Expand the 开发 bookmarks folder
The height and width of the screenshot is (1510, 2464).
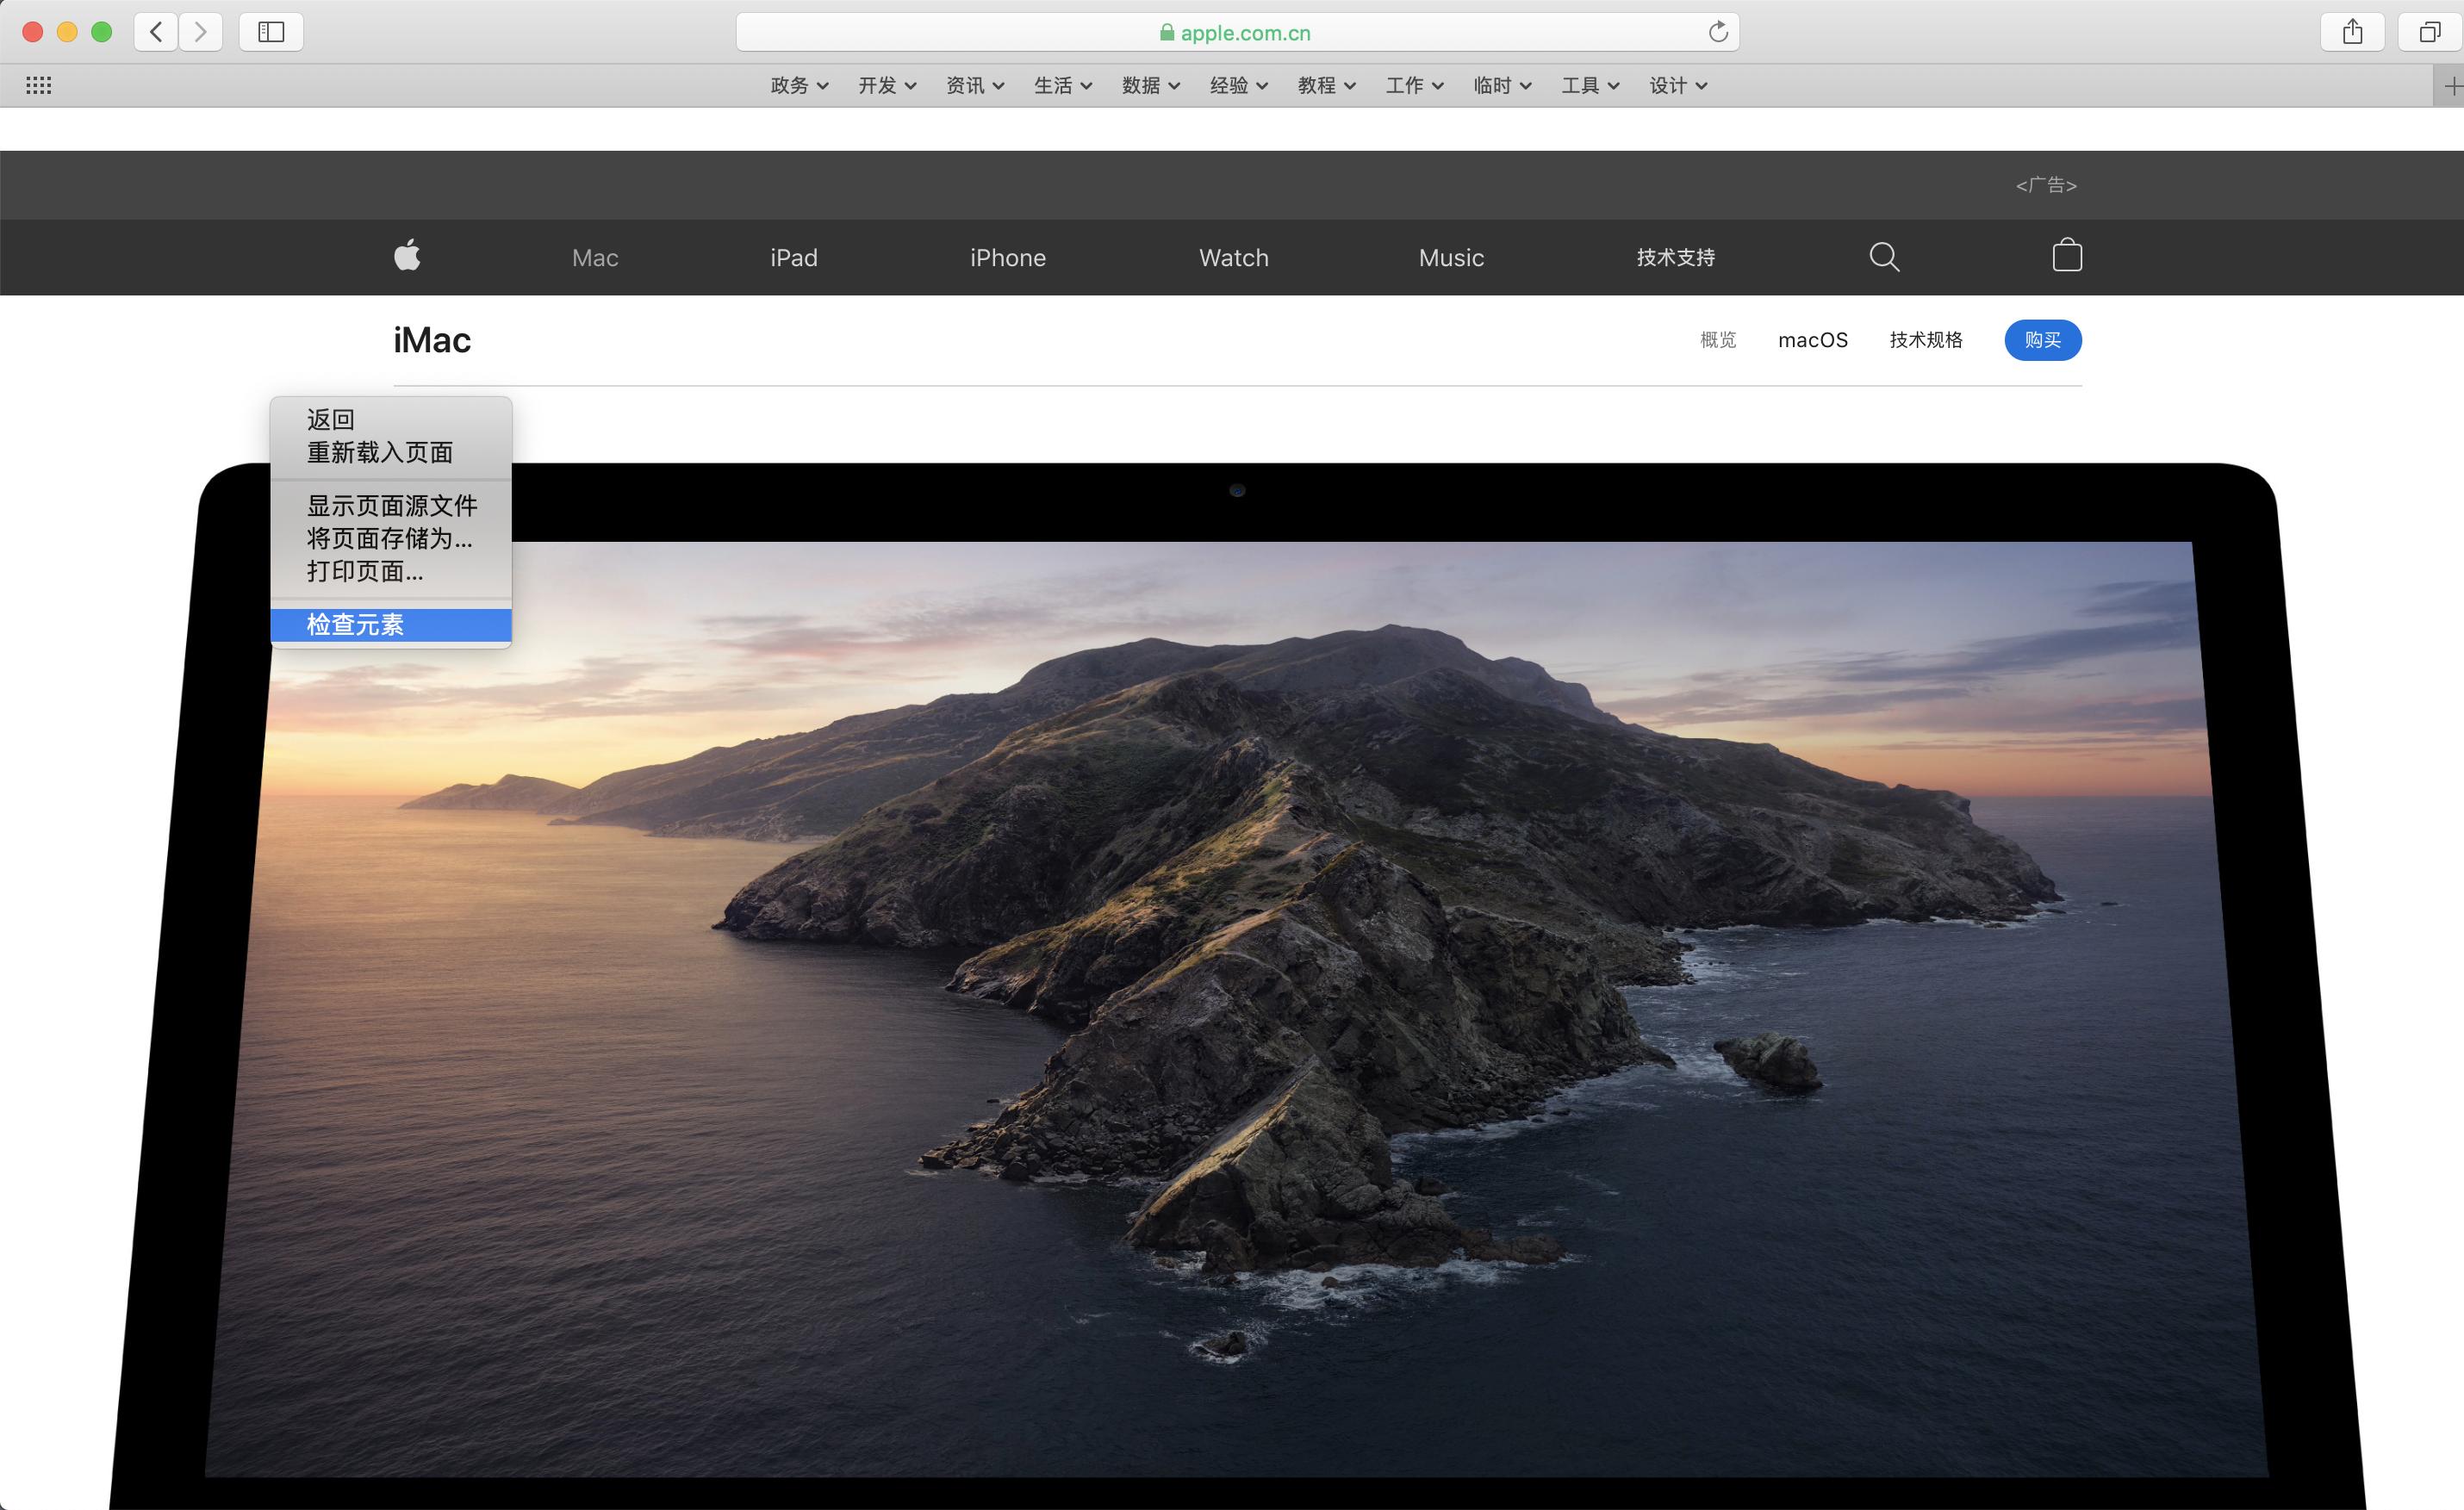click(x=887, y=86)
